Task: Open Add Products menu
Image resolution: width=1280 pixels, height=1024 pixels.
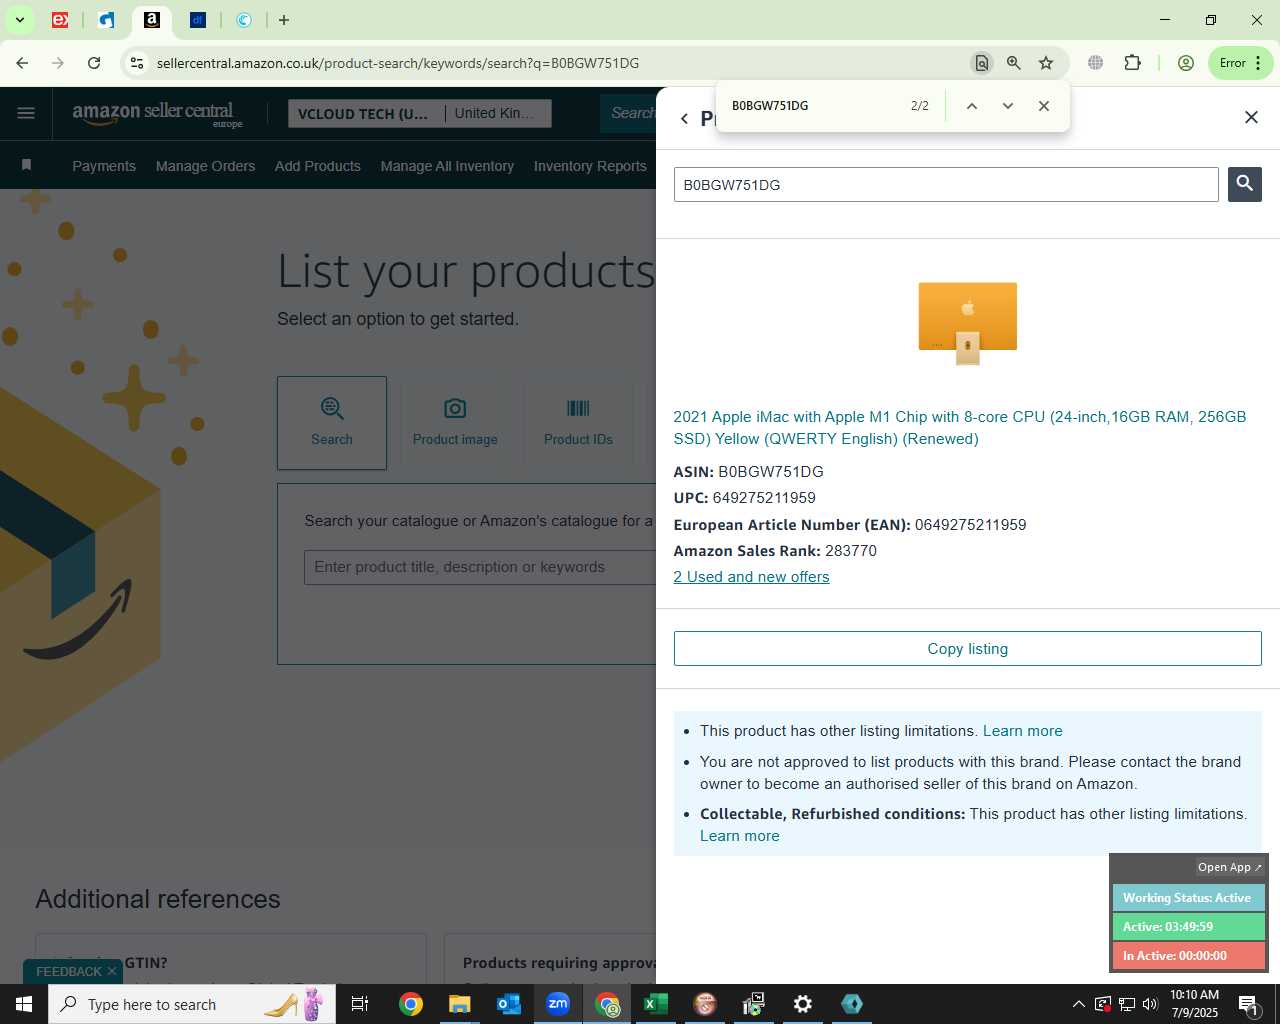Action: pyautogui.click(x=318, y=166)
